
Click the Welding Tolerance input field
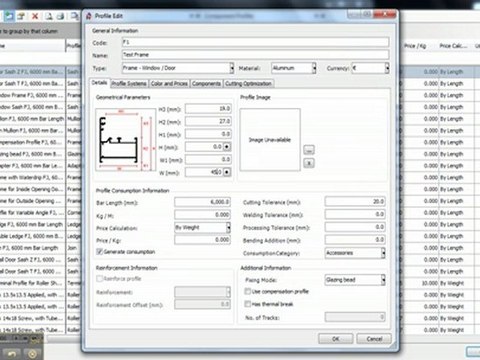click(355, 214)
